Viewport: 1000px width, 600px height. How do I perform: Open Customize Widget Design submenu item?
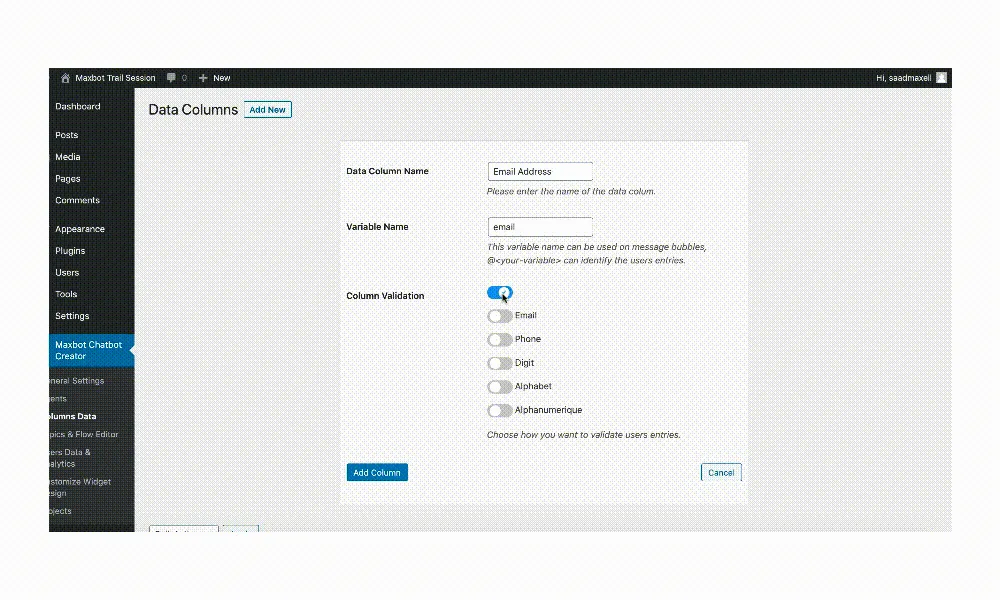coord(80,487)
